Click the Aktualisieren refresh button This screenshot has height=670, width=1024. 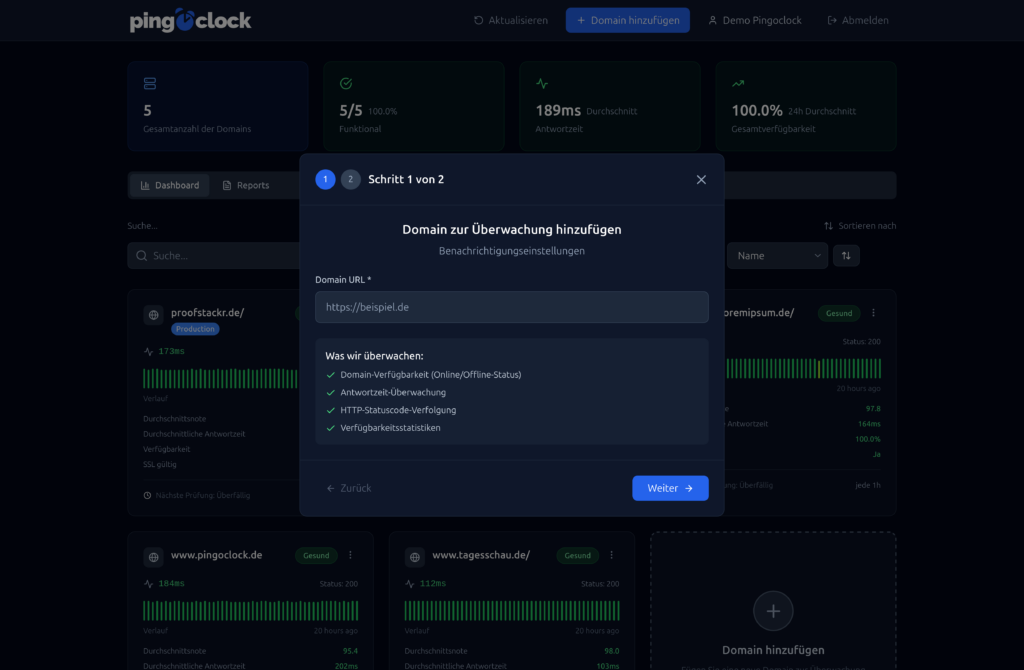pyautogui.click(x=510, y=20)
